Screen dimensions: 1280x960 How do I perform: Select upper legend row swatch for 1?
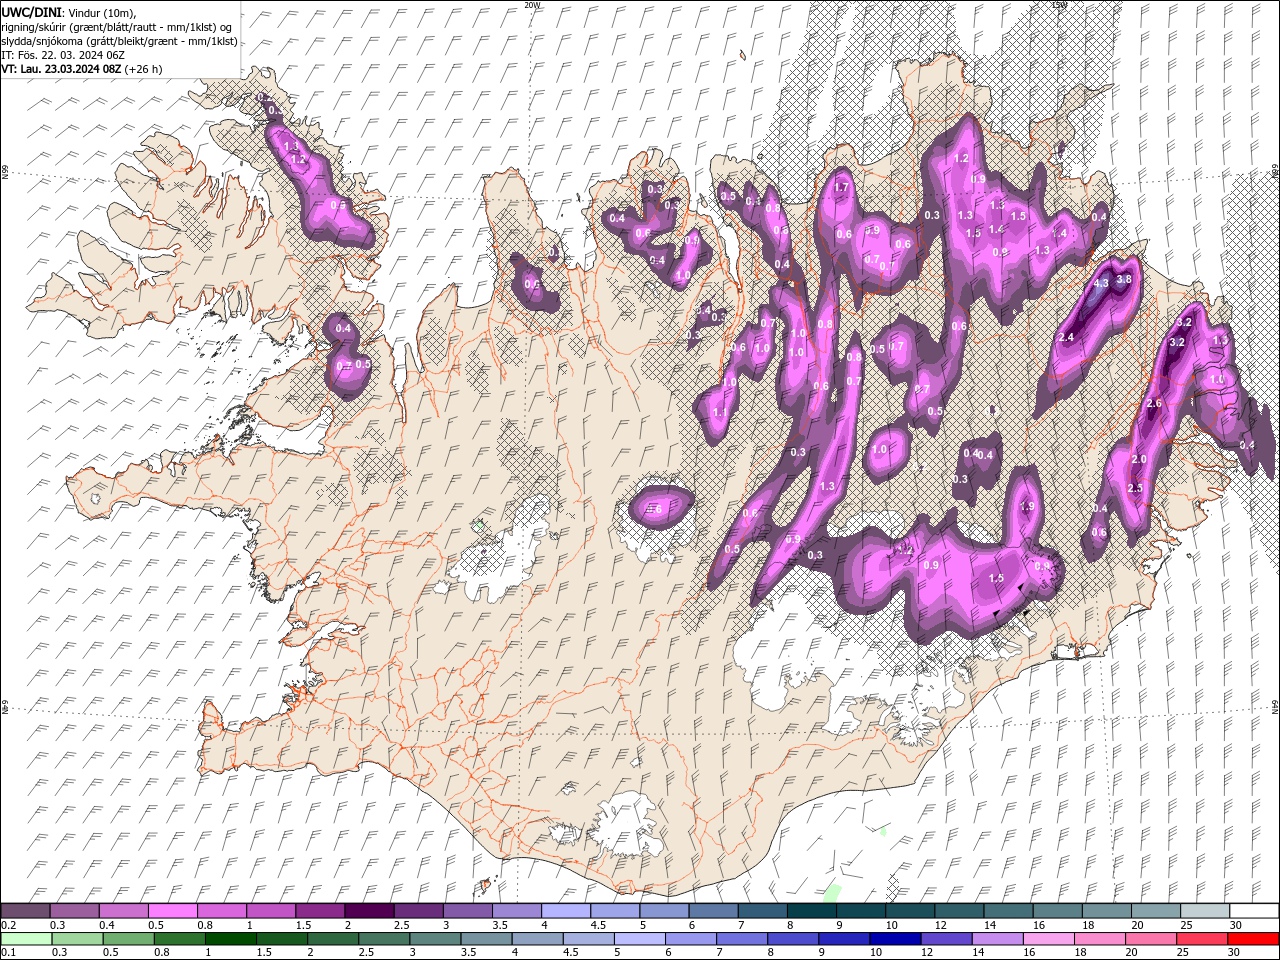tap(271, 911)
